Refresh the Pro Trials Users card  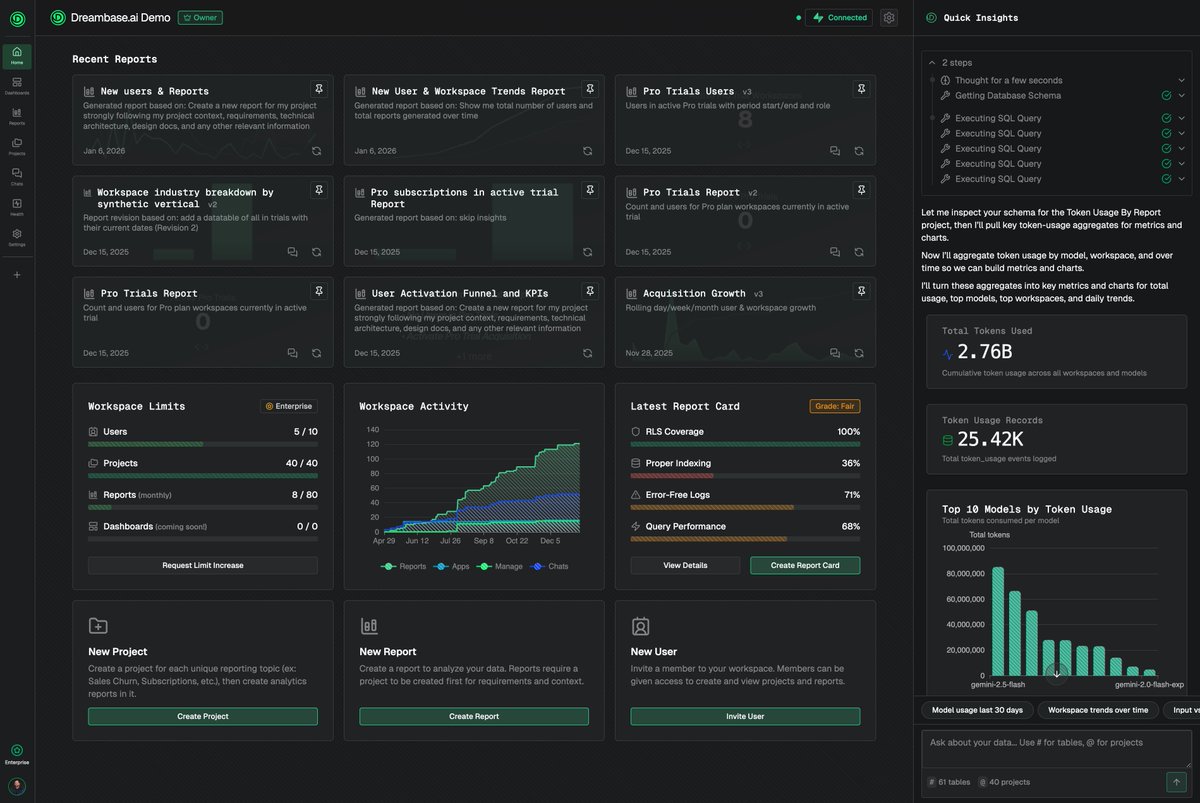pyautogui.click(x=859, y=151)
